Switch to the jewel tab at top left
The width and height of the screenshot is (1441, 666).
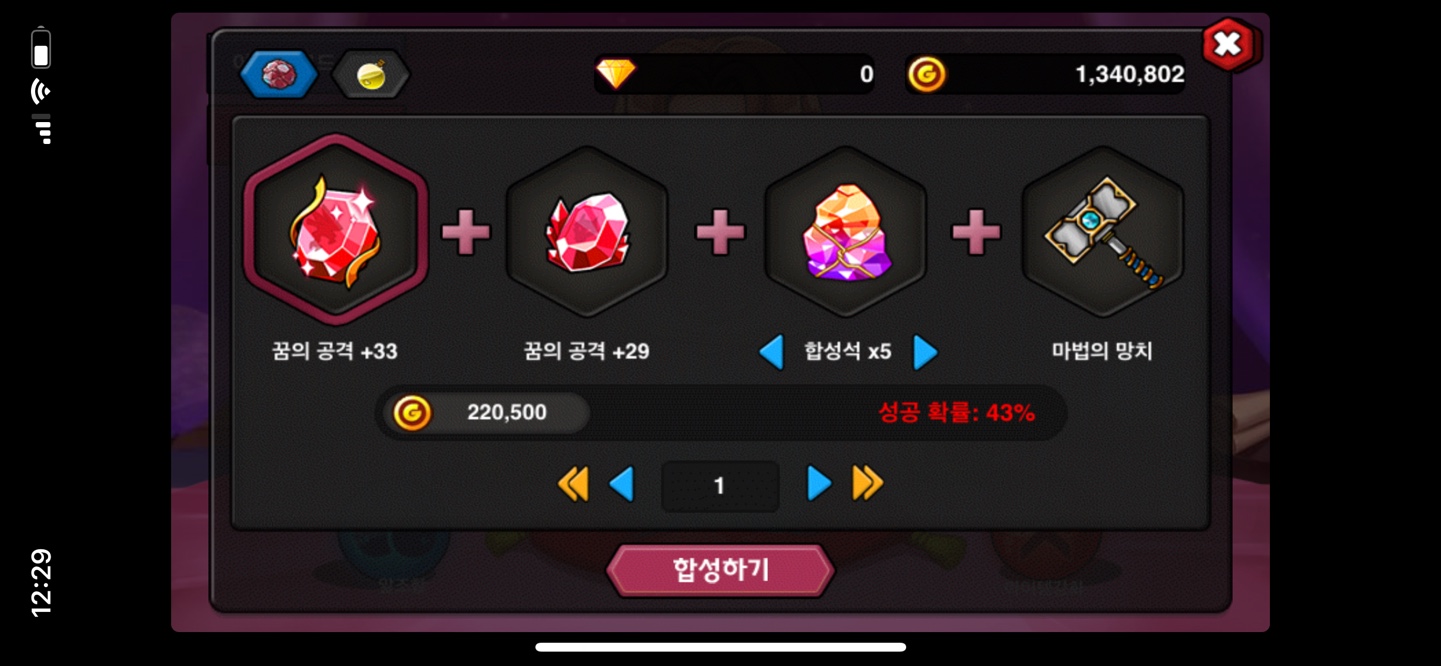pyautogui.click(x=279, y=74)
